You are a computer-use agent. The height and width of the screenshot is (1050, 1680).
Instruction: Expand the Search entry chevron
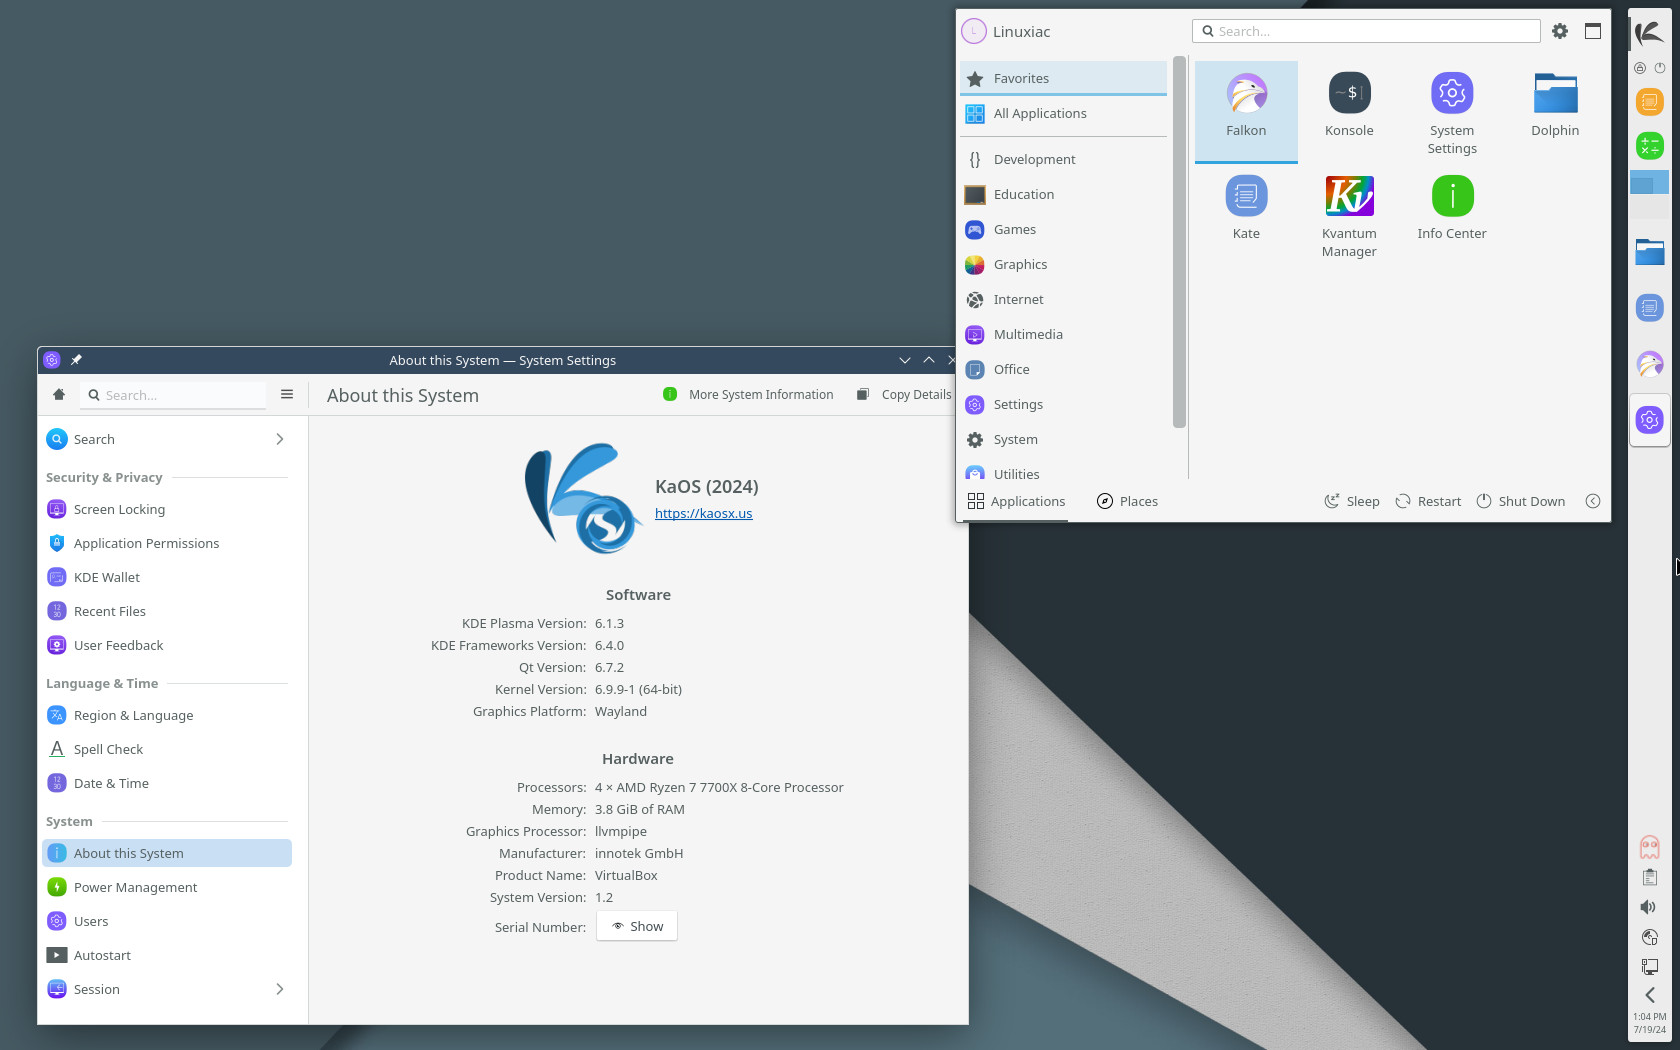click(280, 439)
